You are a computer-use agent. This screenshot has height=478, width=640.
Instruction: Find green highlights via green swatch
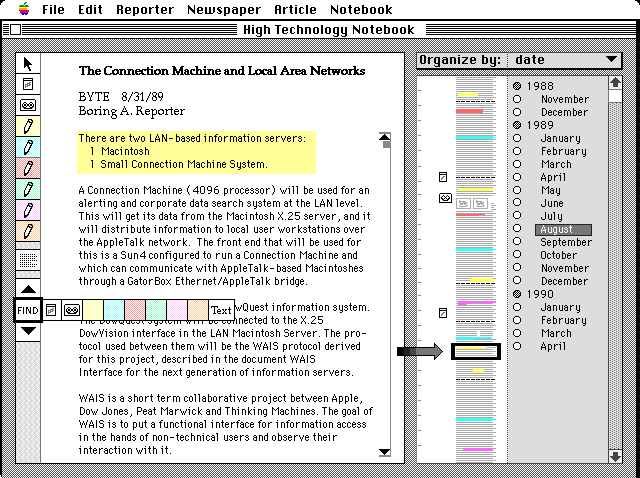(156, 310)
